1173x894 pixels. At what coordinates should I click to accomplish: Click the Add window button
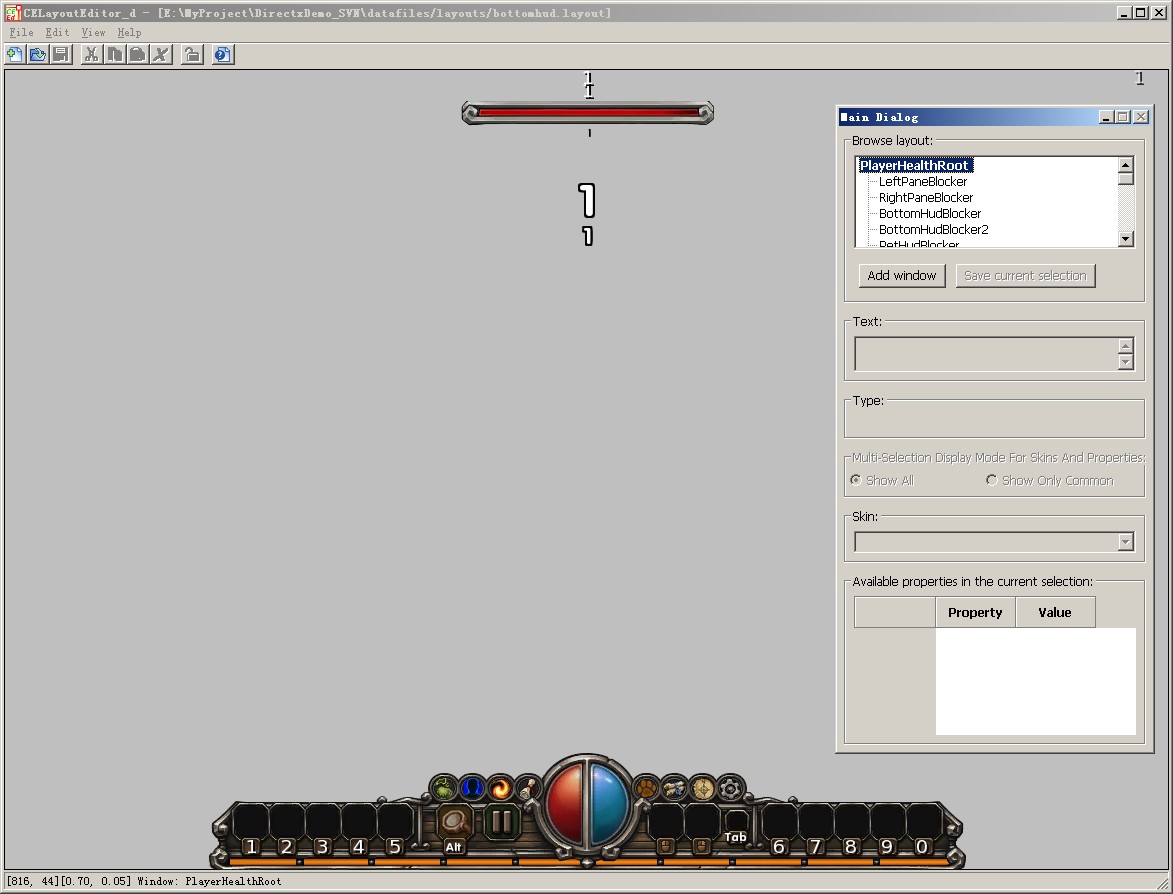pos(901,275)
